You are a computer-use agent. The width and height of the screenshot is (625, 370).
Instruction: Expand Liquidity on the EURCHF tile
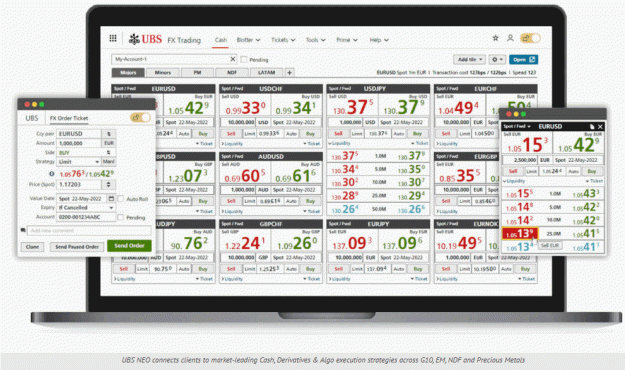(x=447, y=144)
